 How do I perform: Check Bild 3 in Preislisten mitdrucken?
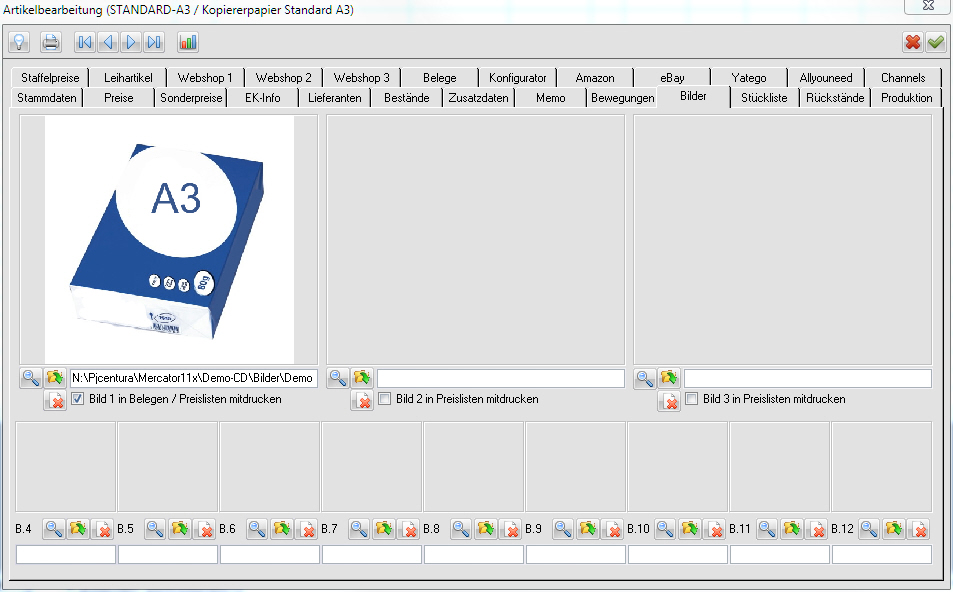pos(692,399)
